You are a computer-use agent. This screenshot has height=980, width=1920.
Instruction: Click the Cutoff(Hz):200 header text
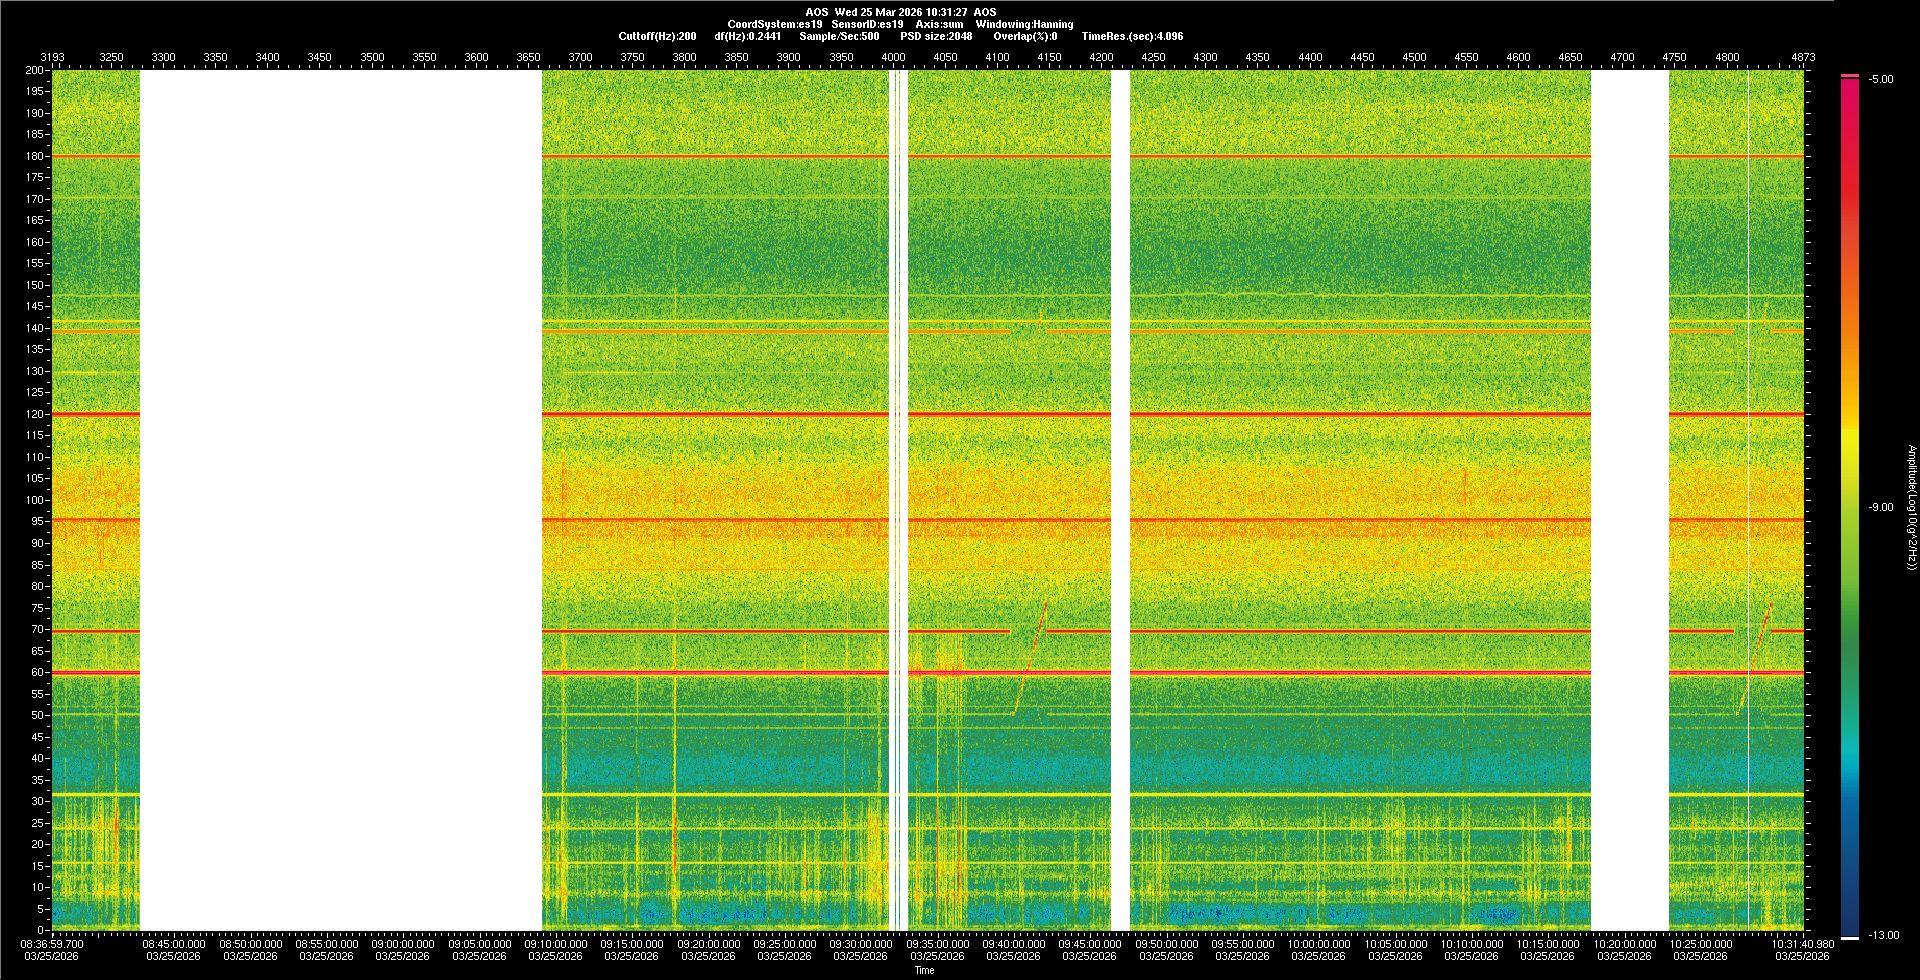(657, 36)
